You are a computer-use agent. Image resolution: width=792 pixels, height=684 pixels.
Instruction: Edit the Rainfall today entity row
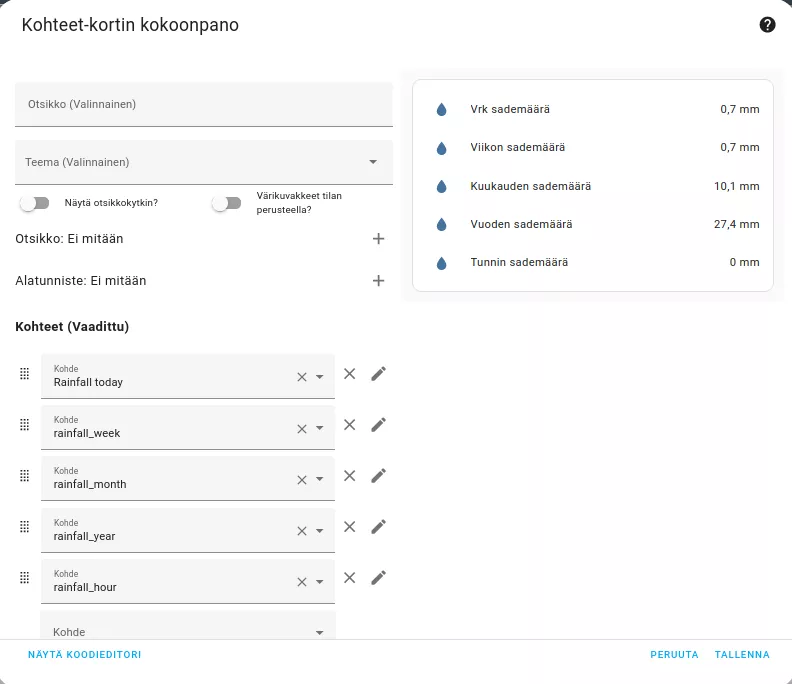(378, 374)
